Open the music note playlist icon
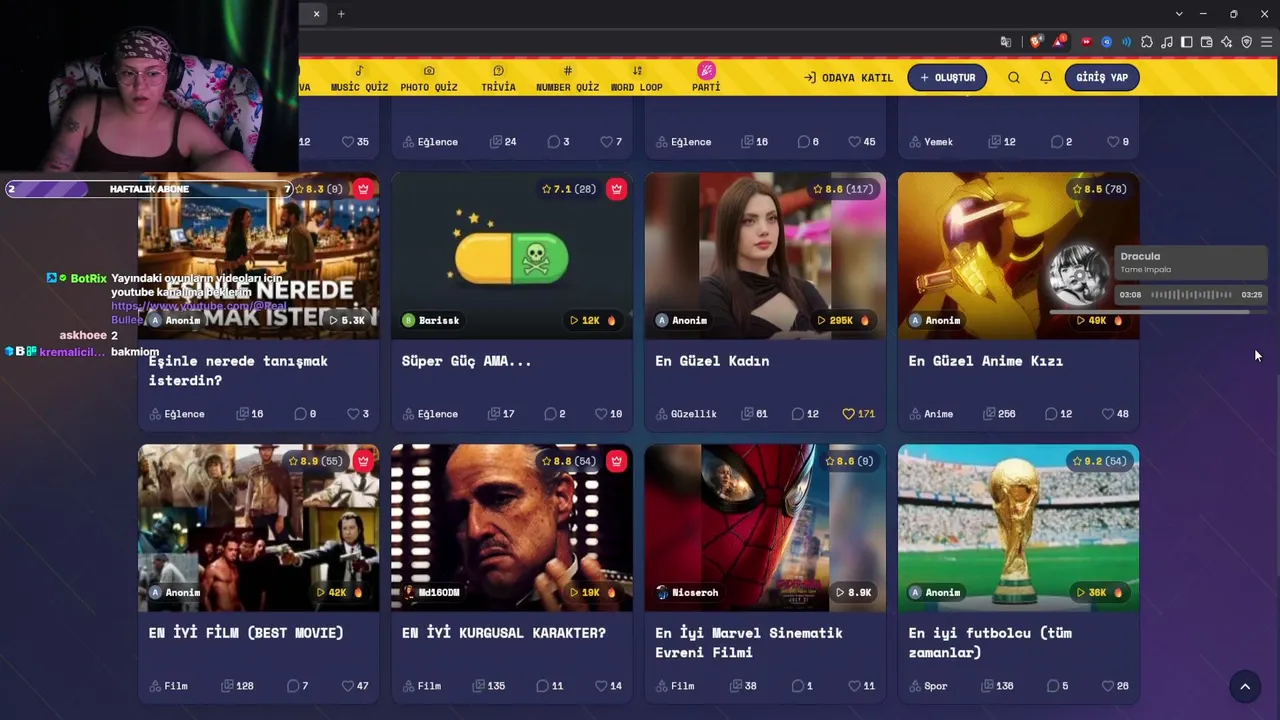 pyautogui.click(x=1167, y=42)
